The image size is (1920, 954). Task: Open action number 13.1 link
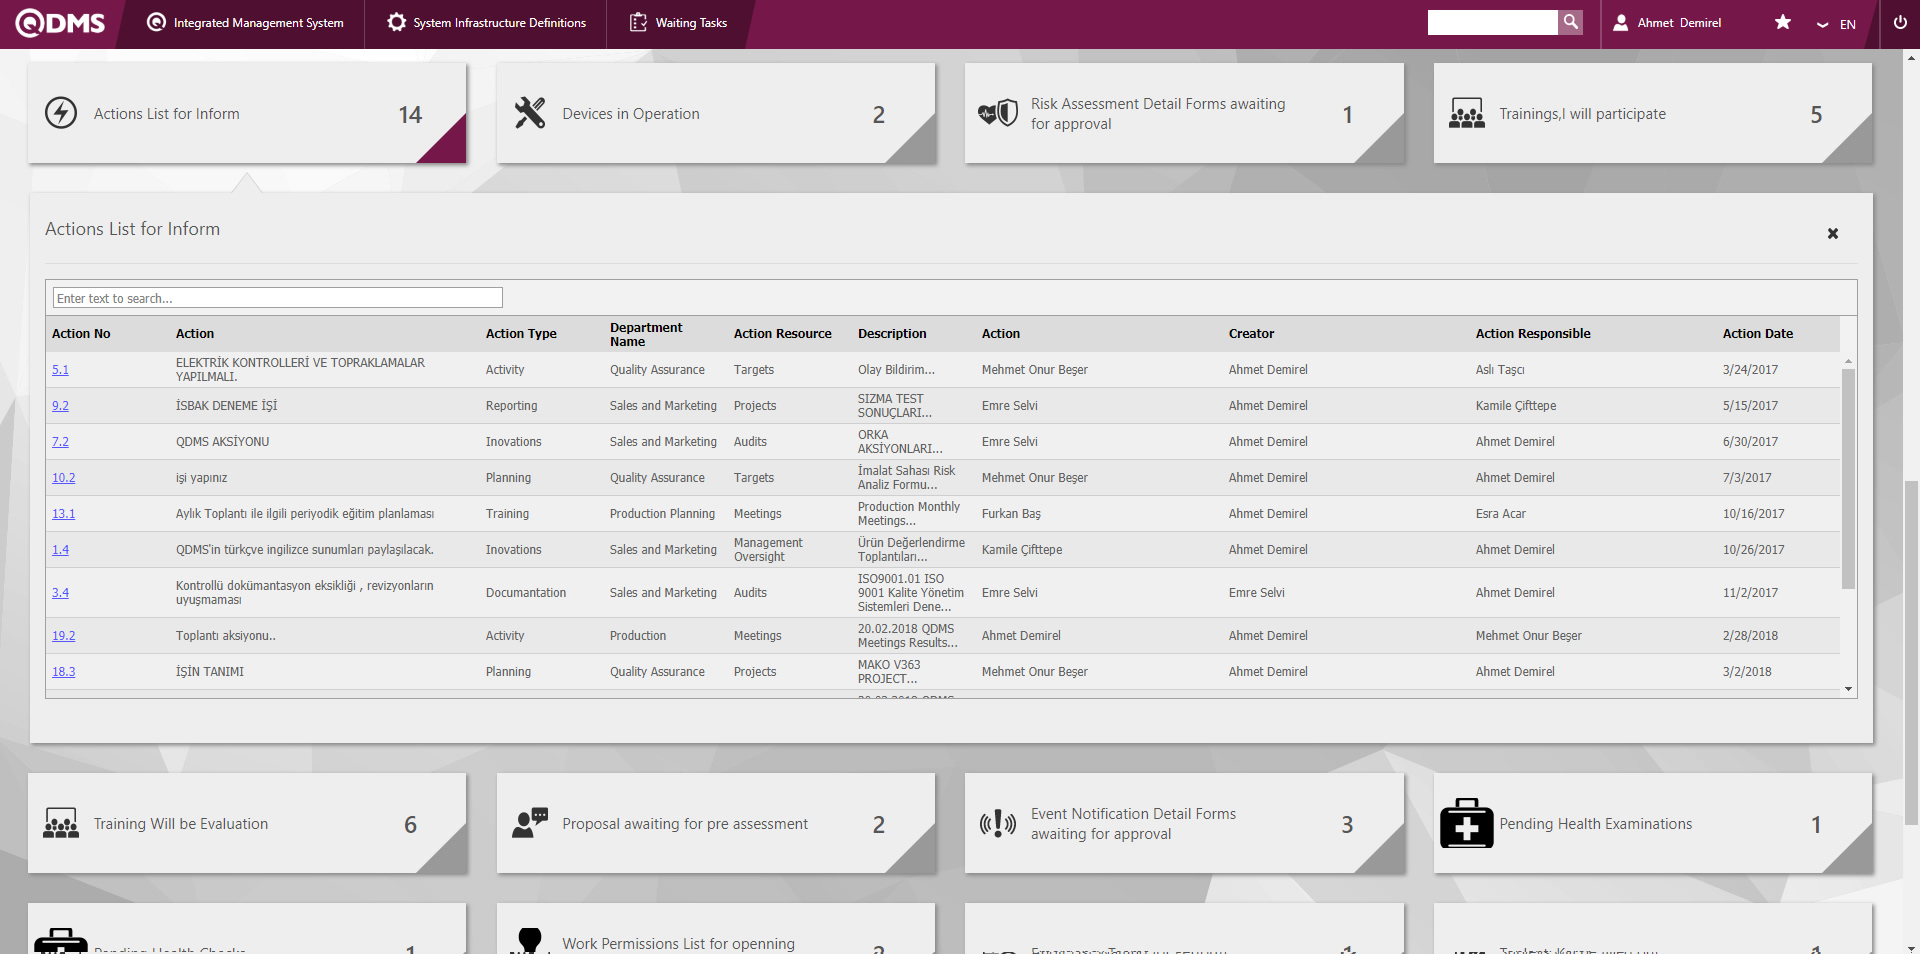tap(63, 514)
